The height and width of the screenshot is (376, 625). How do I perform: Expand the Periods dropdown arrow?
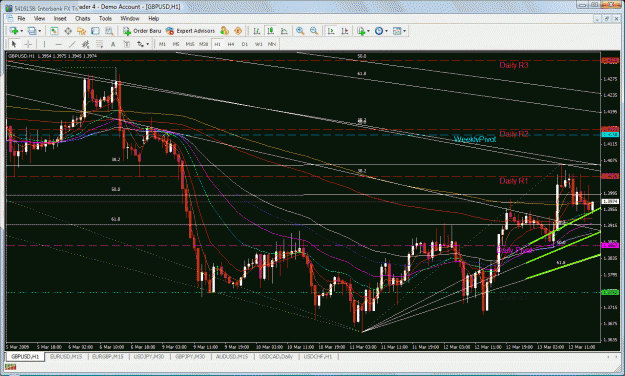pos(386,31)
